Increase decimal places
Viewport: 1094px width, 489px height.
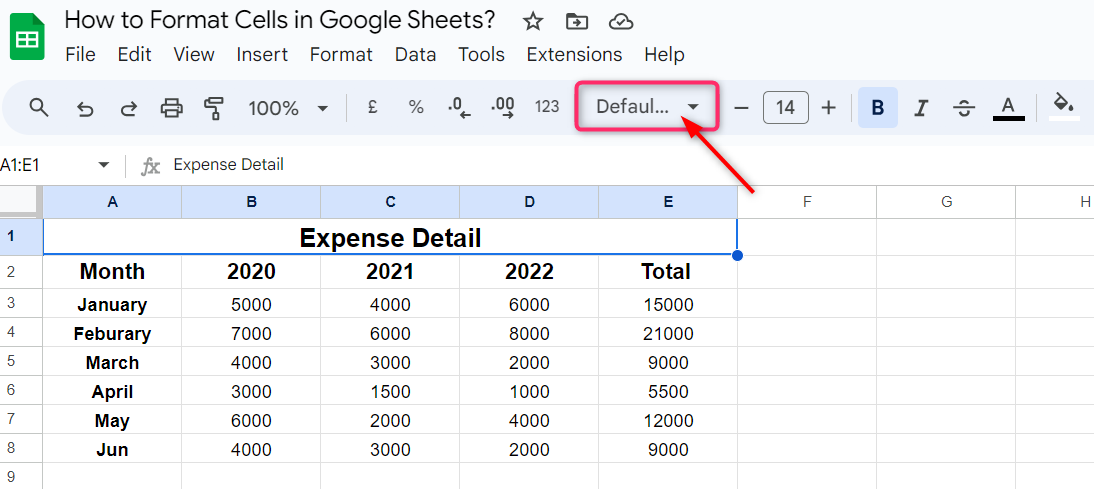(x=503, y=107)
